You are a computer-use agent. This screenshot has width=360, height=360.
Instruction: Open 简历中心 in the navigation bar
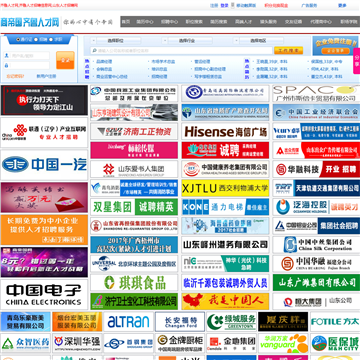coord(145,22)
